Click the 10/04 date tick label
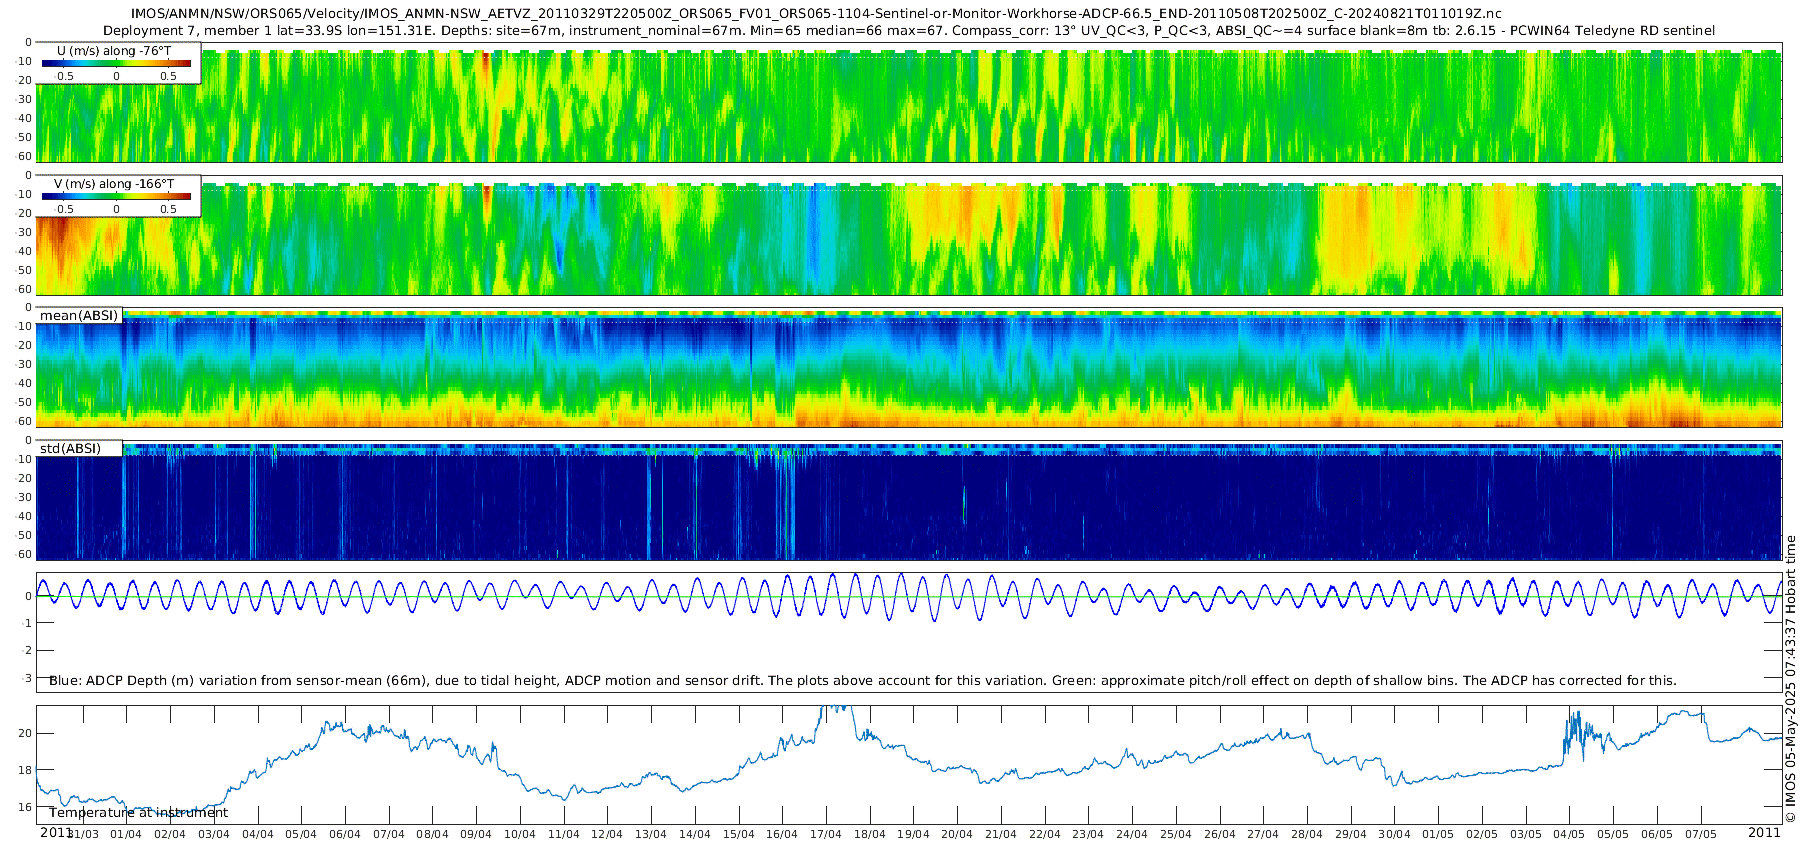Viewport: 1800px width, 850px height. click(x=519, y=834)
